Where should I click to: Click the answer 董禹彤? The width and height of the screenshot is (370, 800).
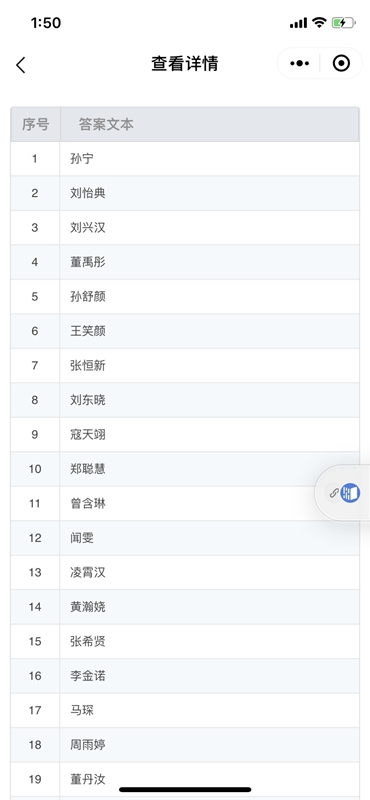pyautogui.click(x=88, y=262)
